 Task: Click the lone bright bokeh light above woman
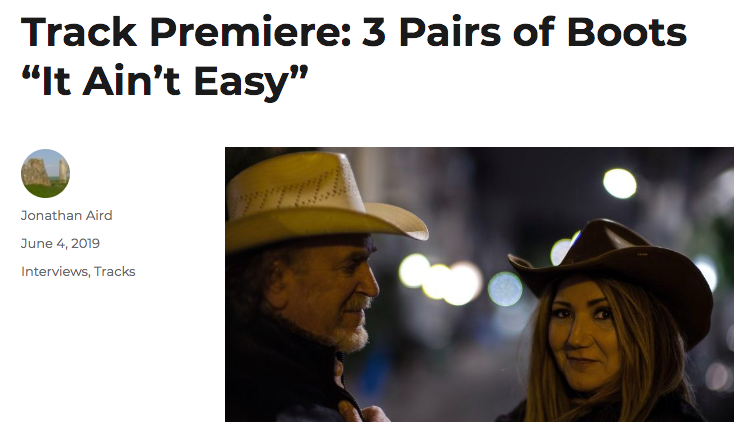point(620,183)
